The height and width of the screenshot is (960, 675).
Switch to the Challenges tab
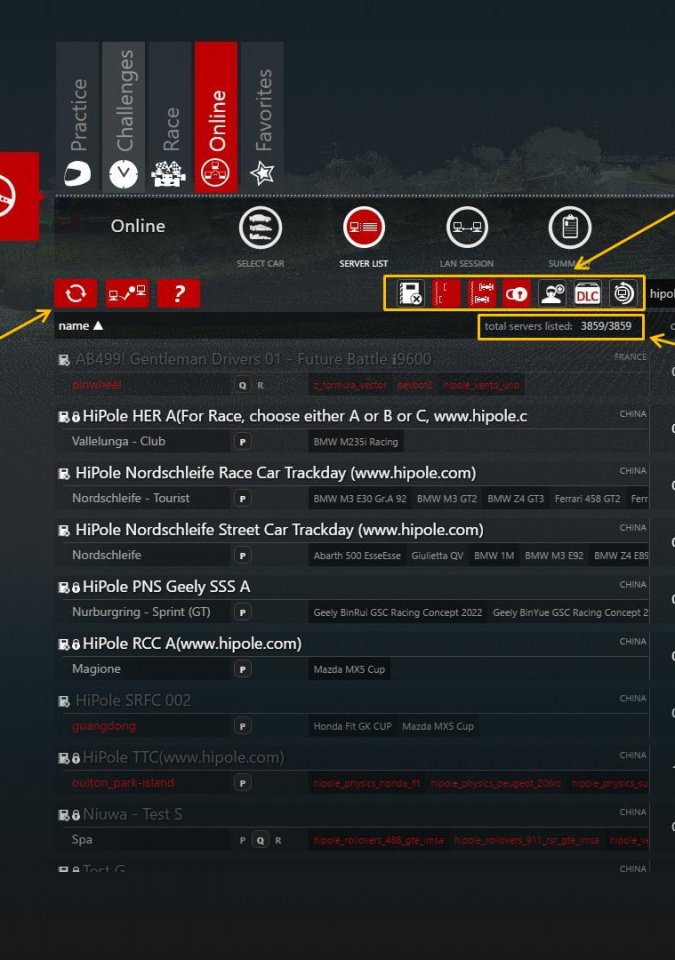[124, 116]
